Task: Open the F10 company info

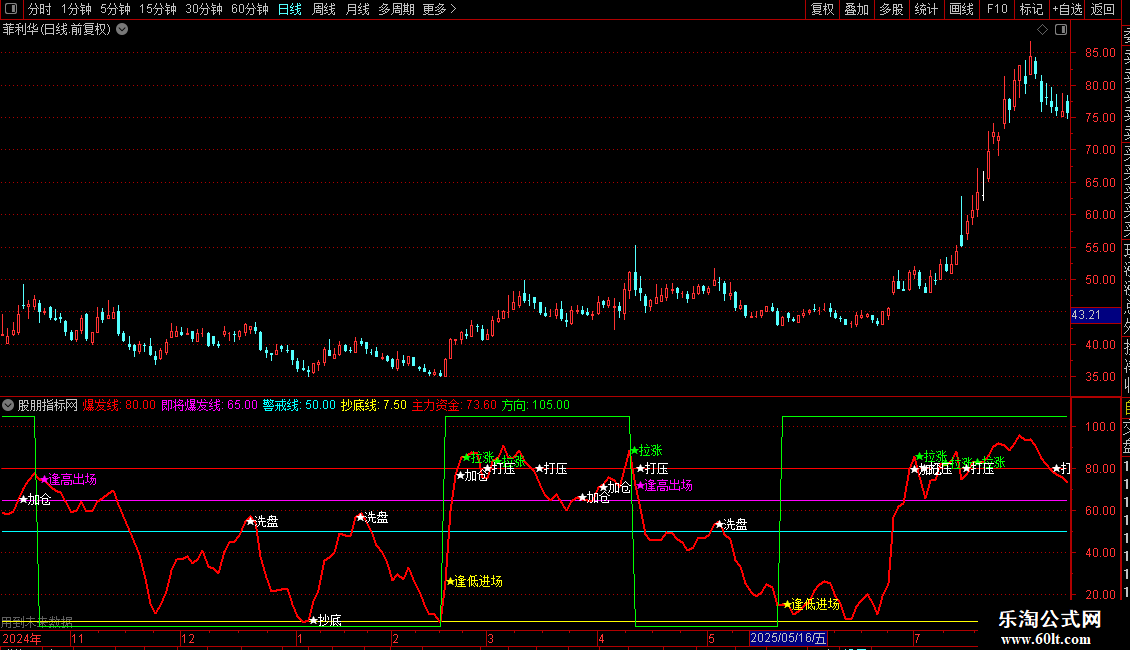Action: point(997,9)
